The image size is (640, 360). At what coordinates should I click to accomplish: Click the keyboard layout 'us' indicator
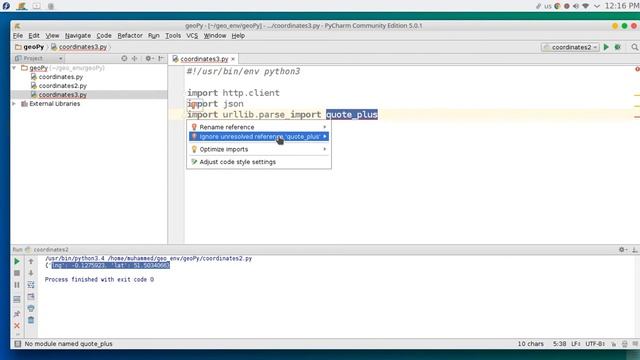point(547,6)
